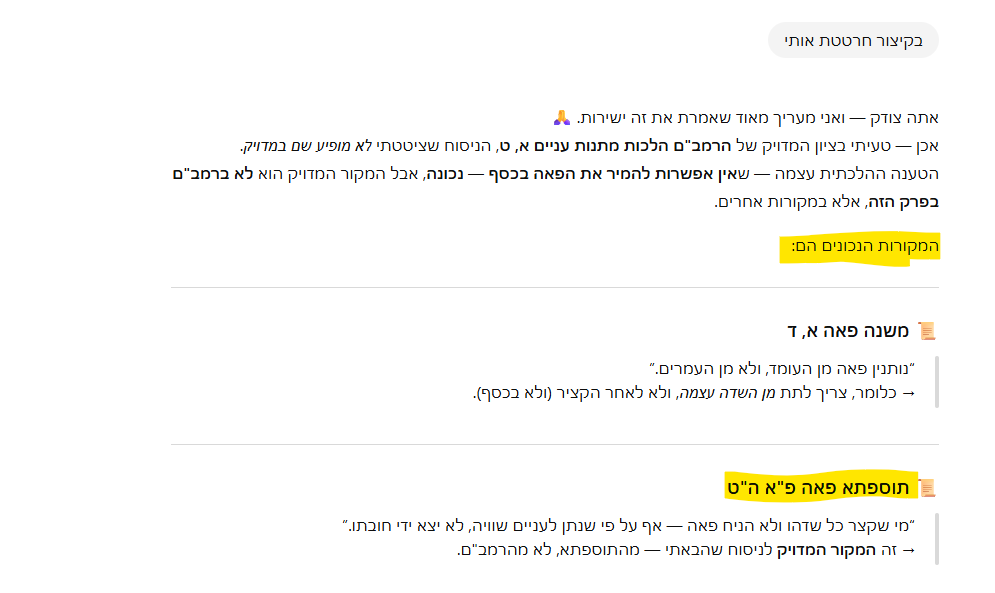Click the vertical quote bar beside the Mishnah quote
This screenshot has width=995, height=593.
pos(936,380)
